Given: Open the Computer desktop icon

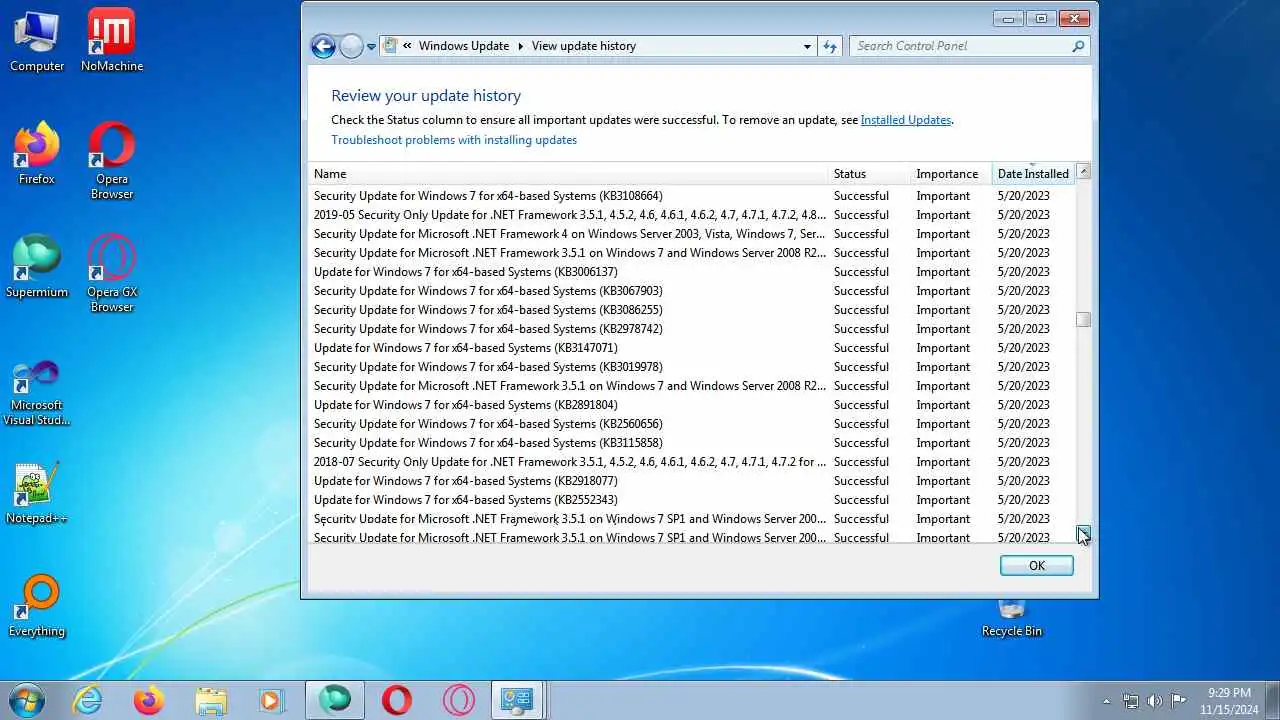Looking at the screenshot, I should (37, 41).
